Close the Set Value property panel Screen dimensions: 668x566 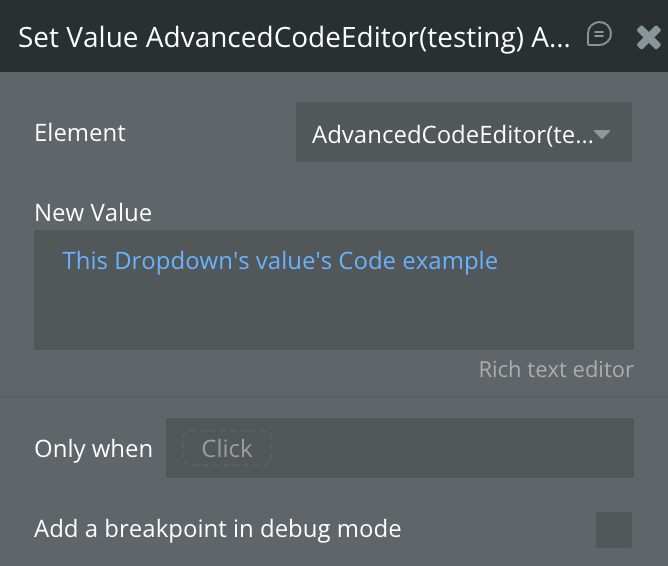coord(648,37)
